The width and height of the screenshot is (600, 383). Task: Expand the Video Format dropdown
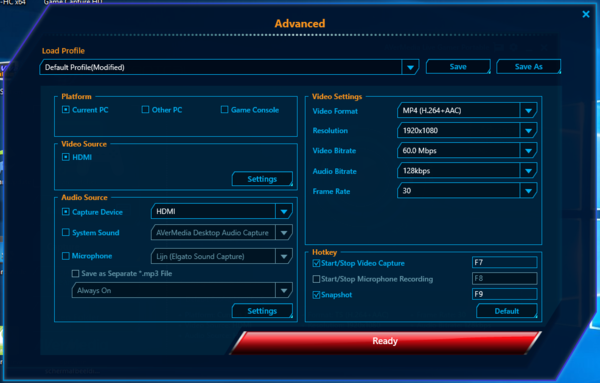point(528,111)
